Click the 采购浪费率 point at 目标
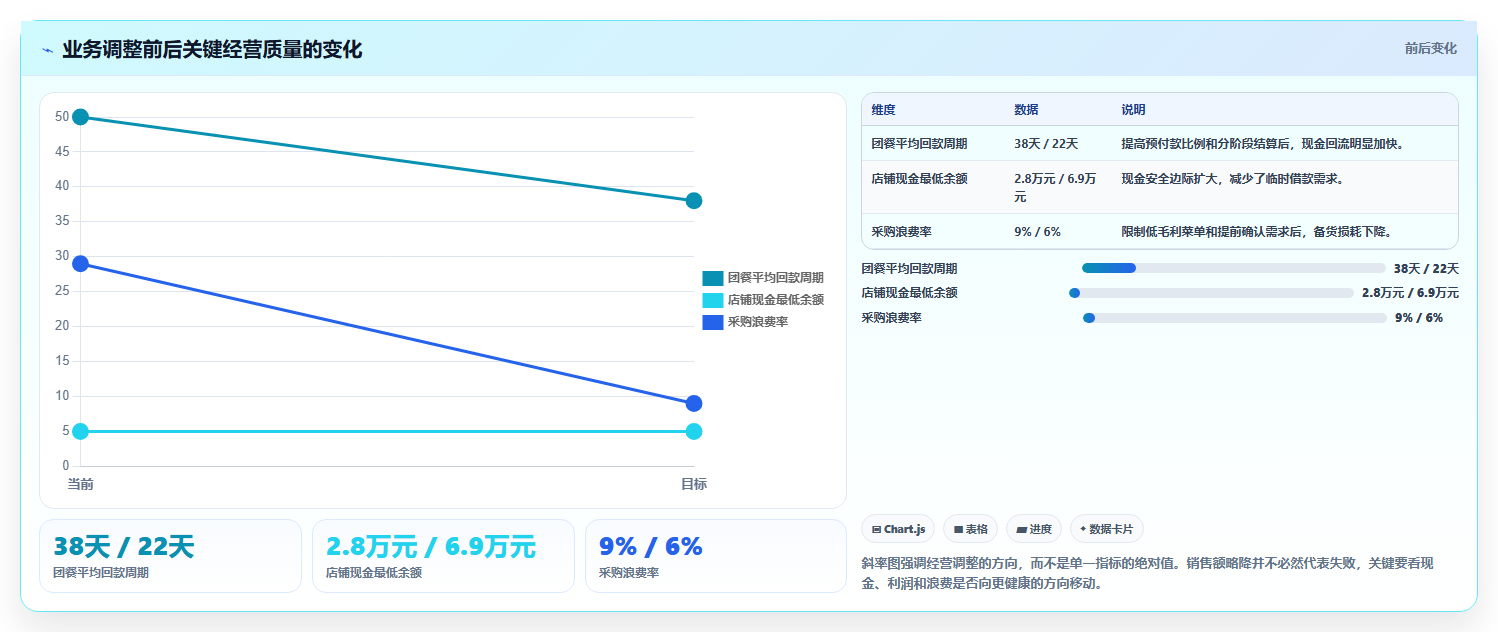 point(694,404)
